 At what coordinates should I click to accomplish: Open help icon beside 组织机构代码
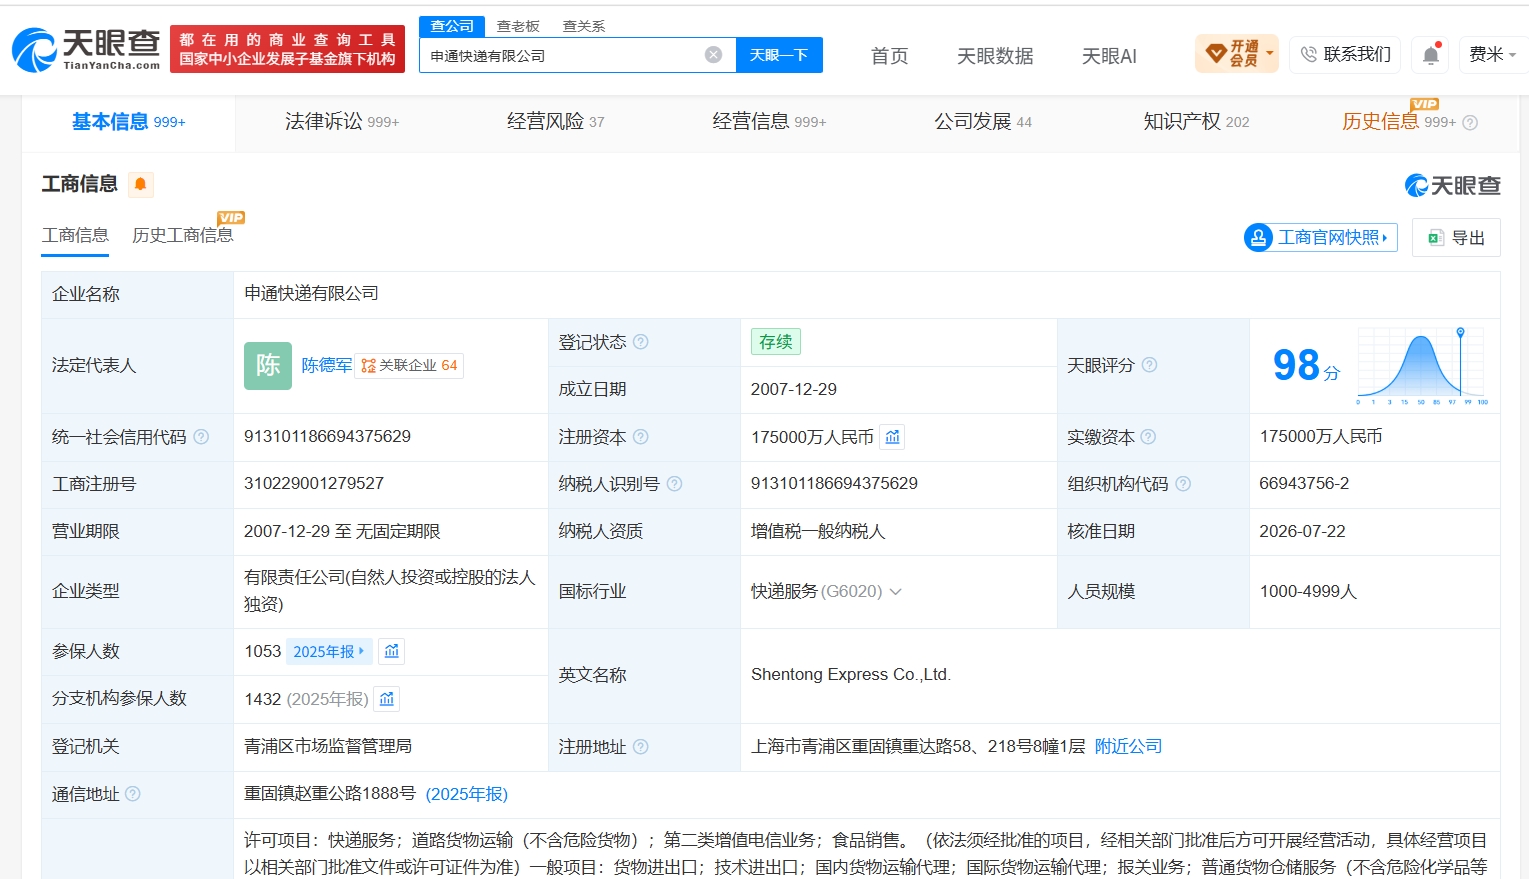point(1183,484)
